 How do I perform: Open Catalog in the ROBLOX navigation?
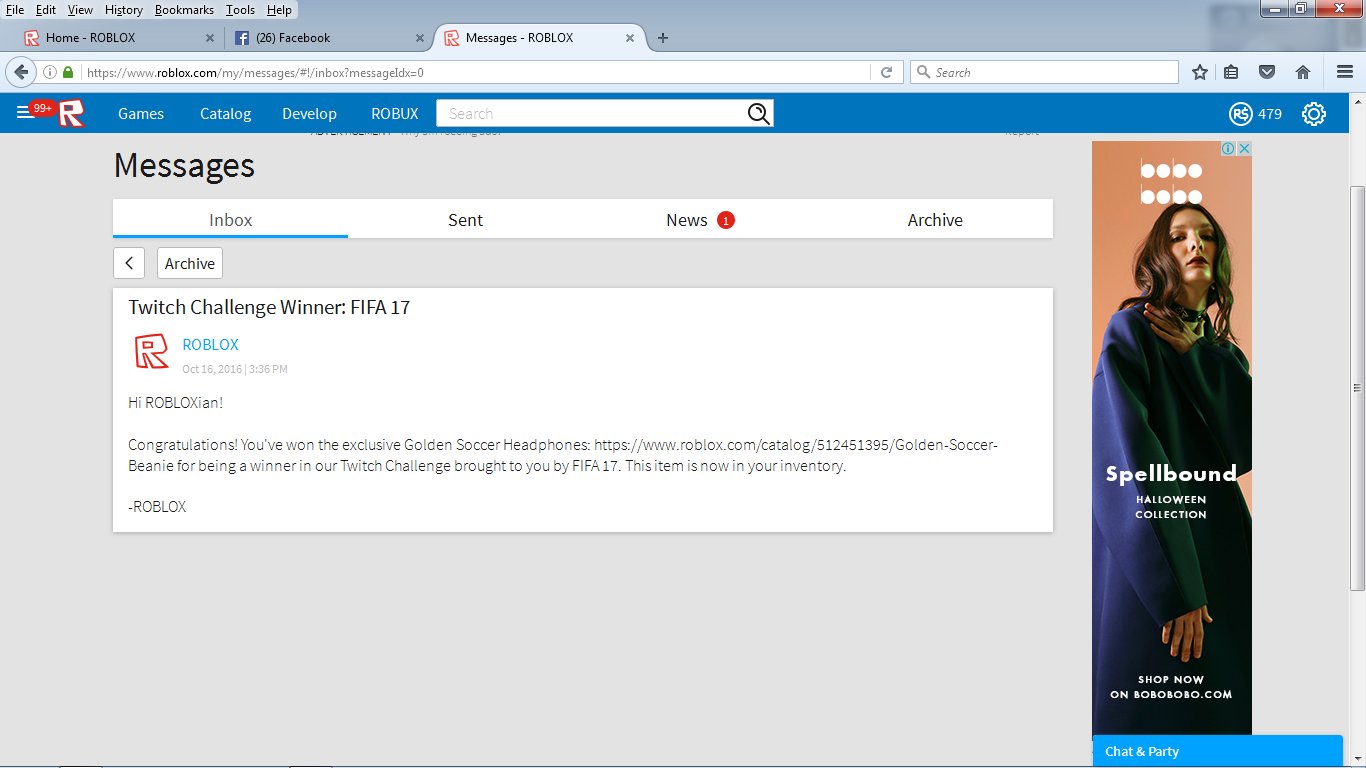[225, 114]
